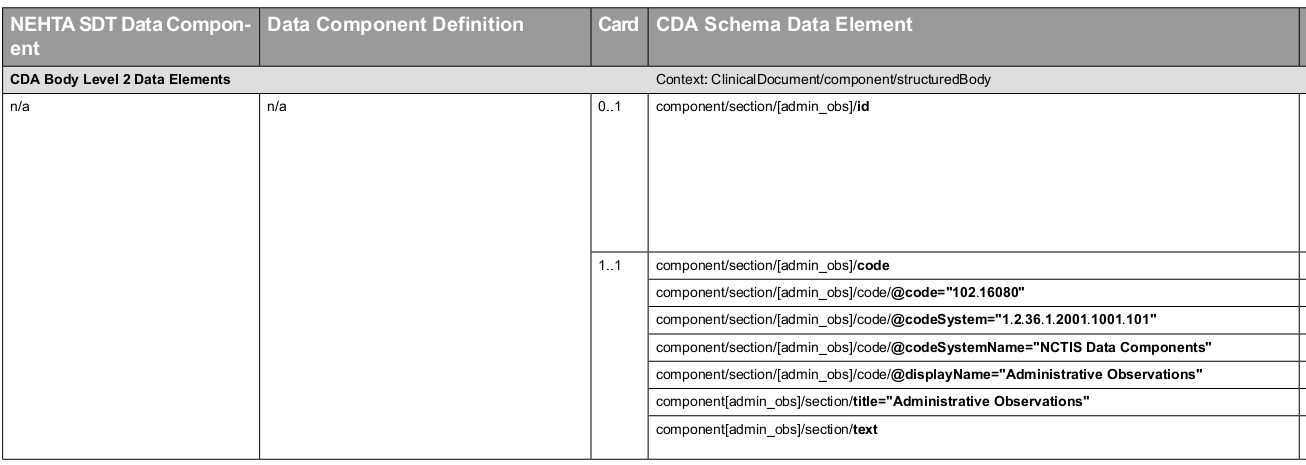Click the 'CDA Body Level 2 Data Elements' row label

coord(120,80)
